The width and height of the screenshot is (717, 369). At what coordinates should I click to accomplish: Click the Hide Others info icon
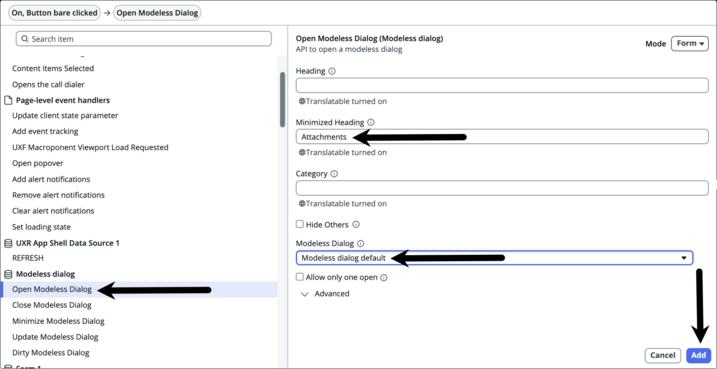click(356, 225)
